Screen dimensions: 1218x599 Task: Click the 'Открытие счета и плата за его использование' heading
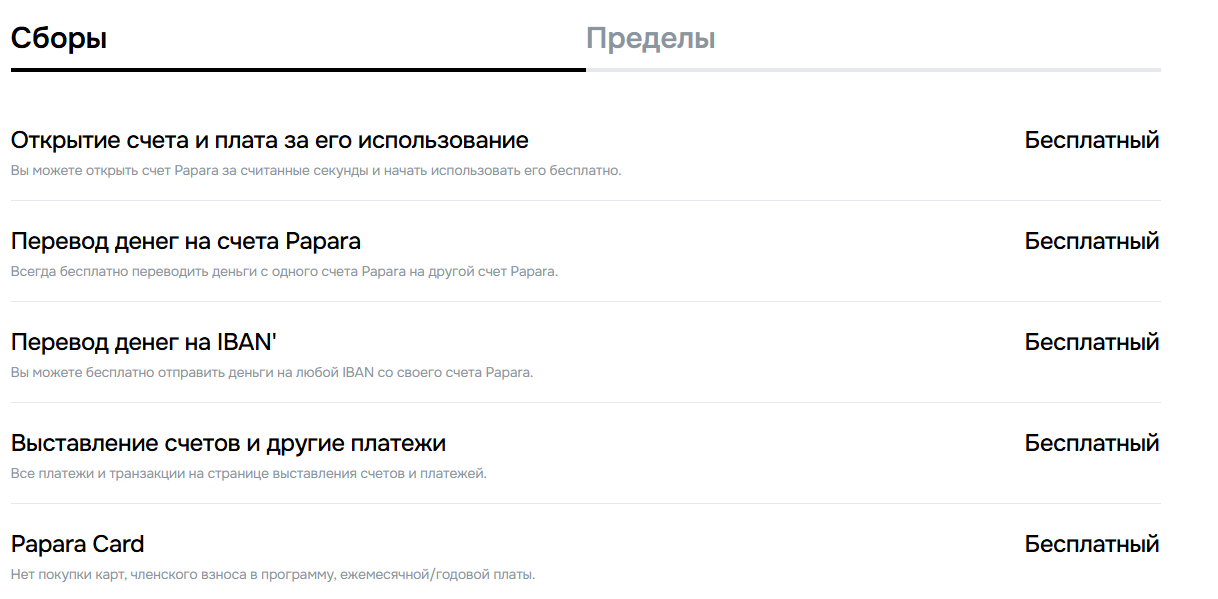269,140
